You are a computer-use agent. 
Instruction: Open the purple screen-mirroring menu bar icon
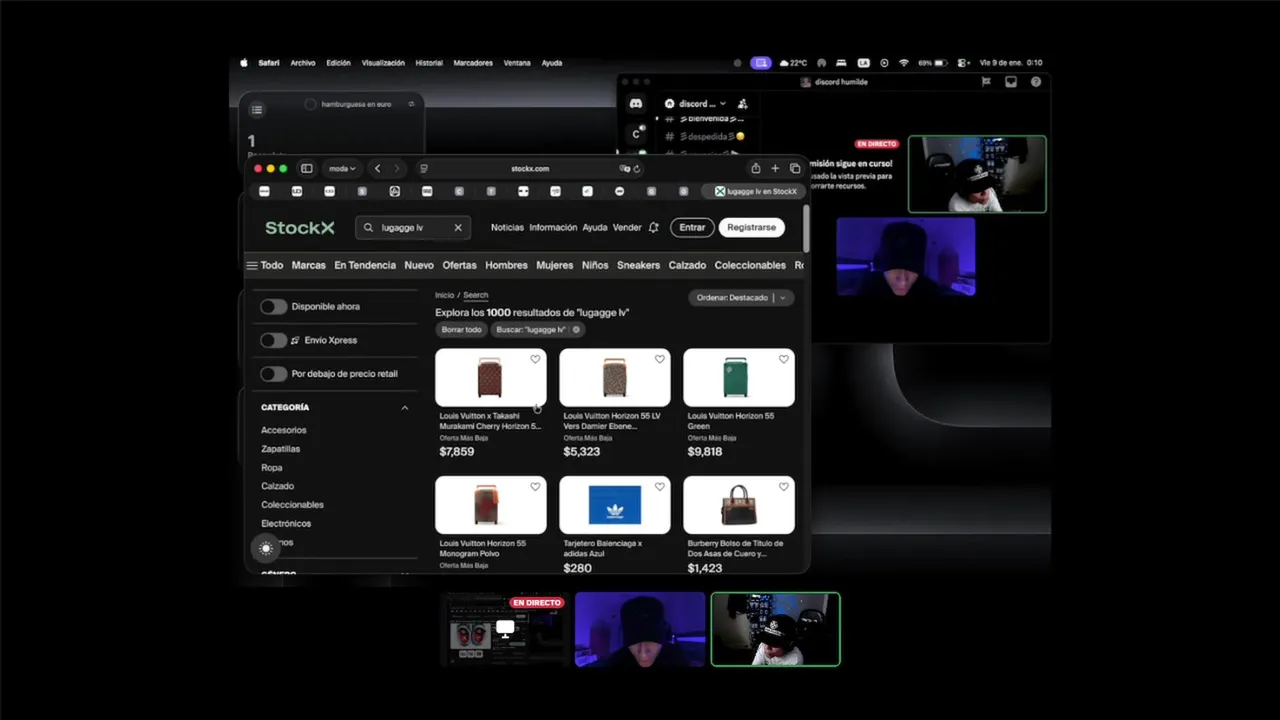[x=761, y=62]
